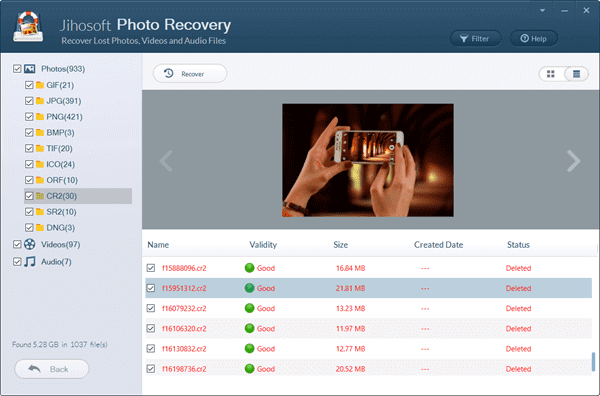Click the Recover button

[x=190, y=73]
